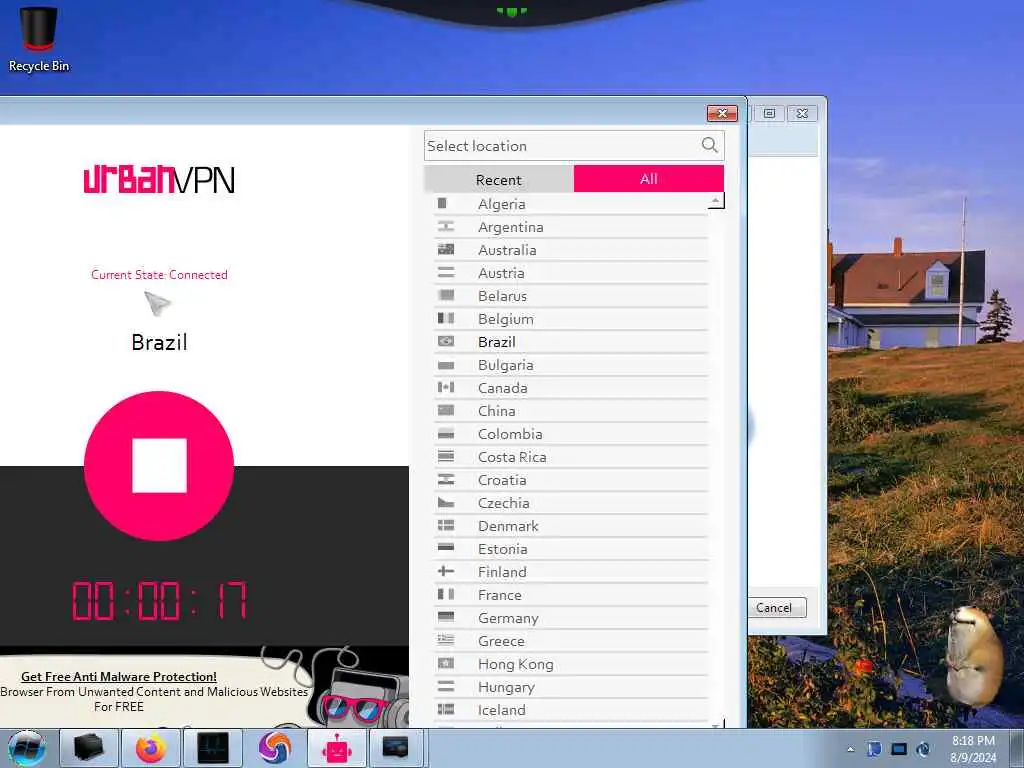The image size is (1024, 768).
Task: Open the Windows Start menu
Action: click(27, 748)
